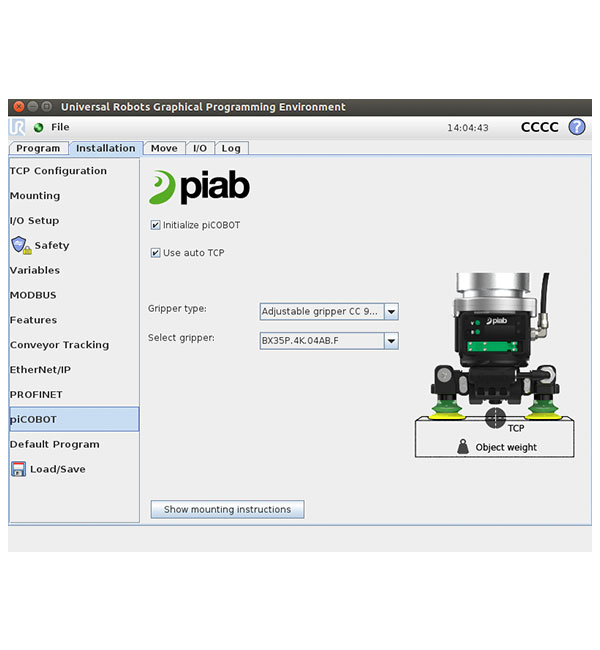Image resolution: width=600 pixels, height=650 pixels.
Task: Click the window minimize button
Action: 33,107
